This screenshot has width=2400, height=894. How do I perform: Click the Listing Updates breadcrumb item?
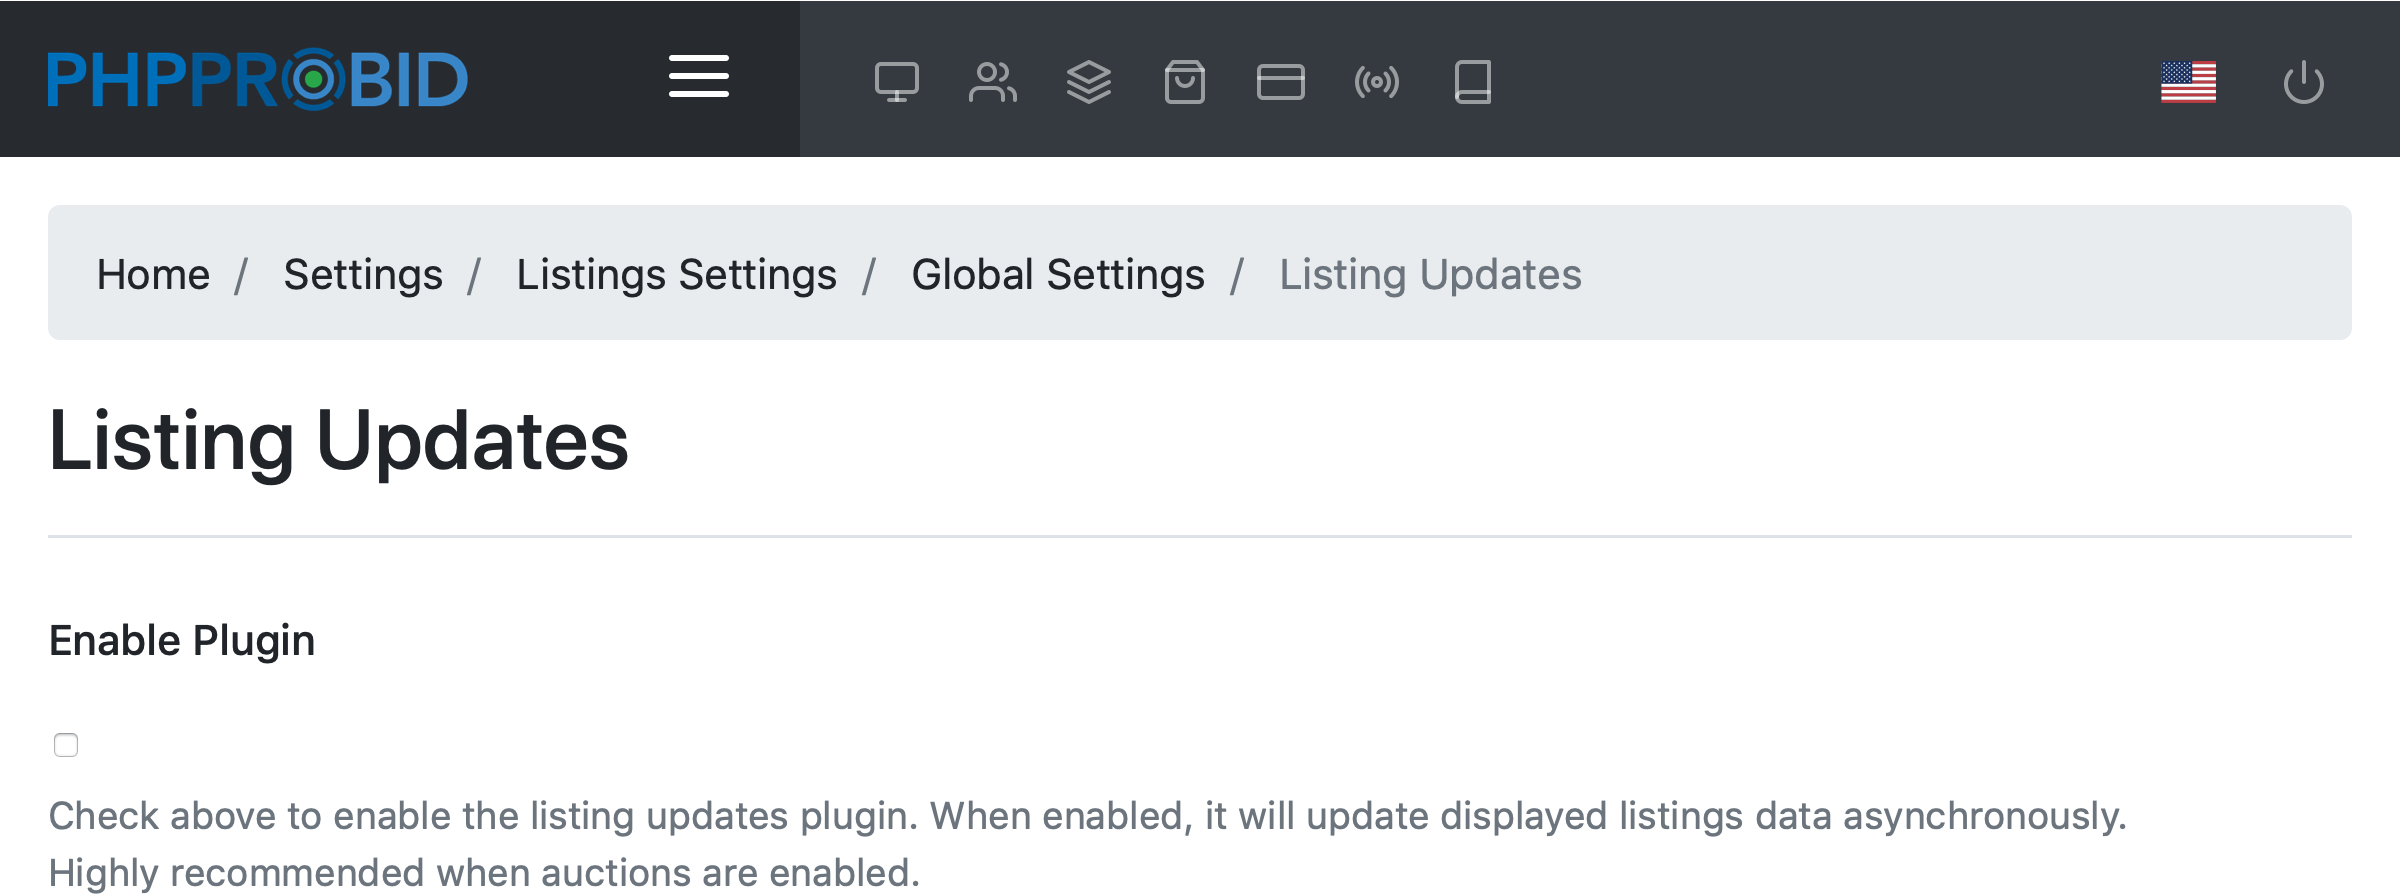(x=1430, y=274)
